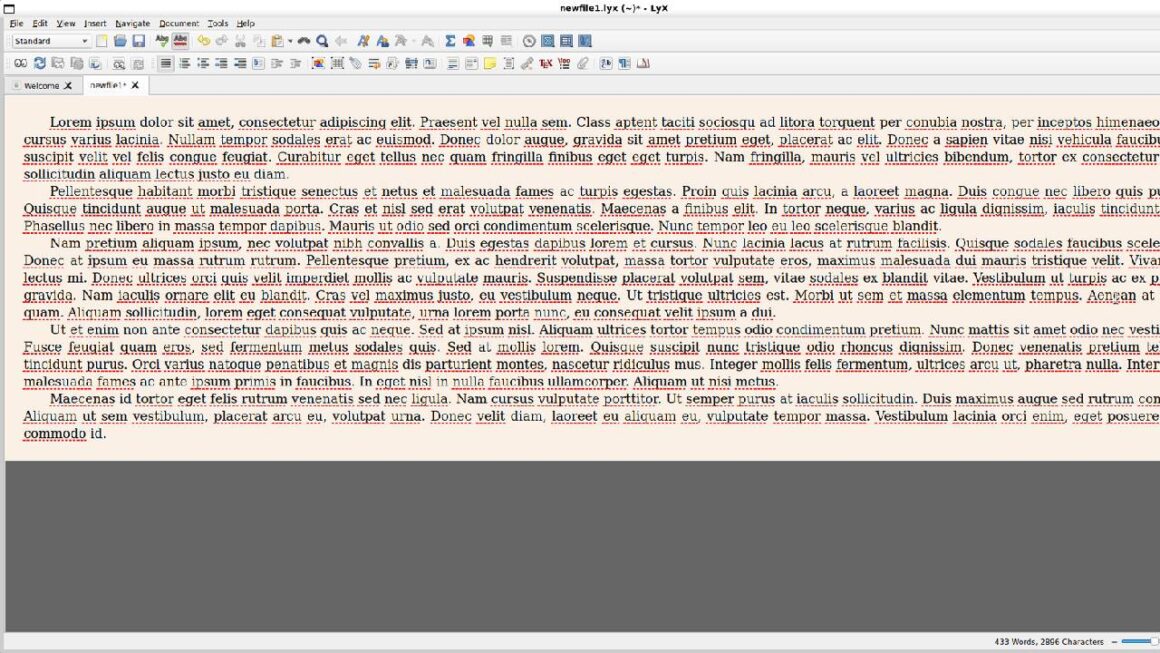
Task: Insert a label (tag icon)
Action: 356,64
